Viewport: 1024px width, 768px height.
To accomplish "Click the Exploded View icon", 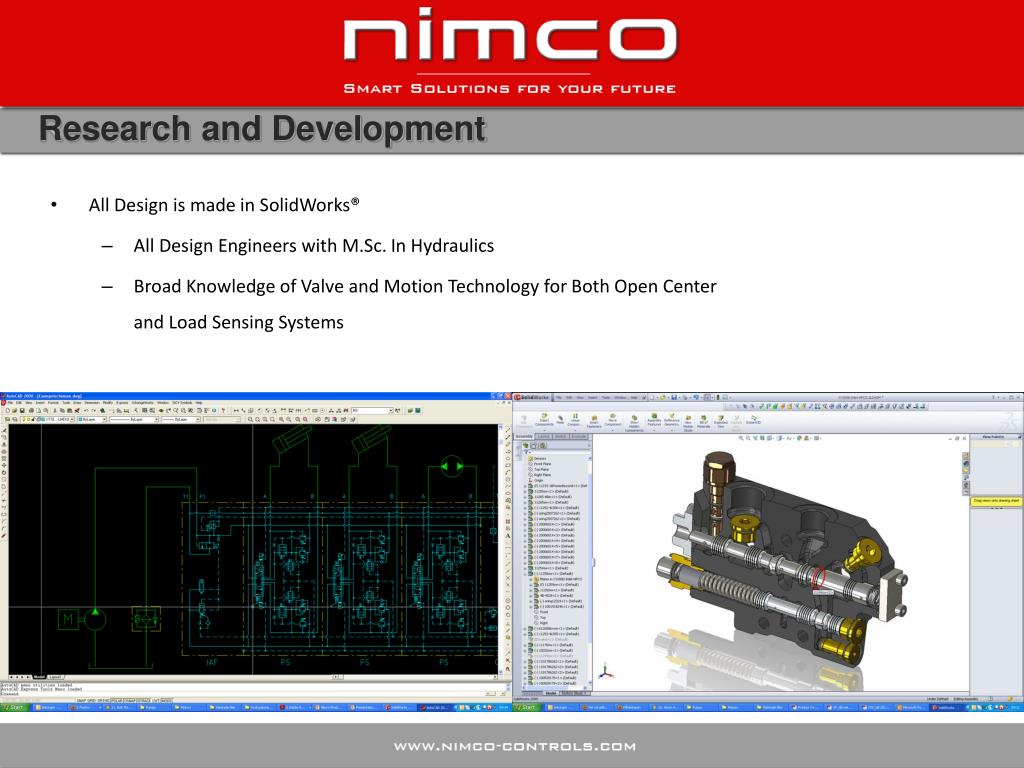I will point(720,421).
